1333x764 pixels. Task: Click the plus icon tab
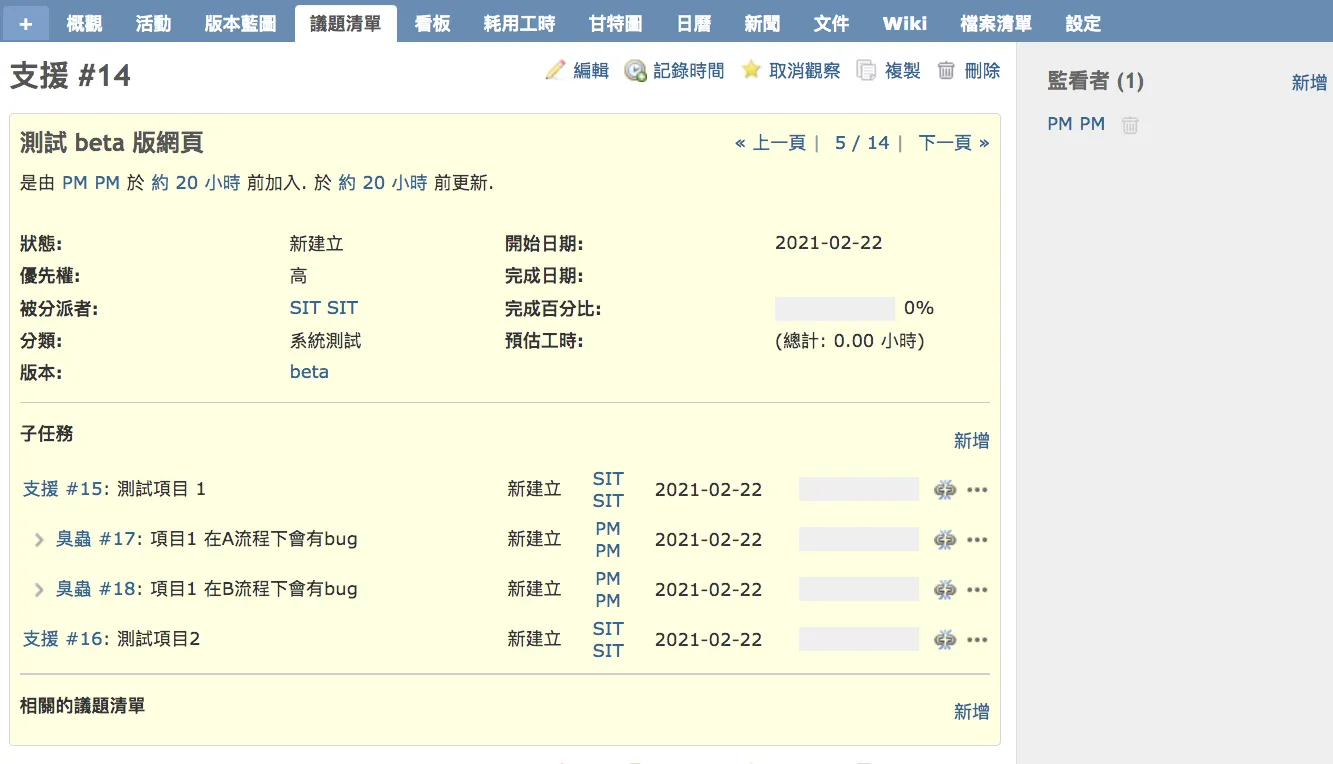click(x=26, y=23)
